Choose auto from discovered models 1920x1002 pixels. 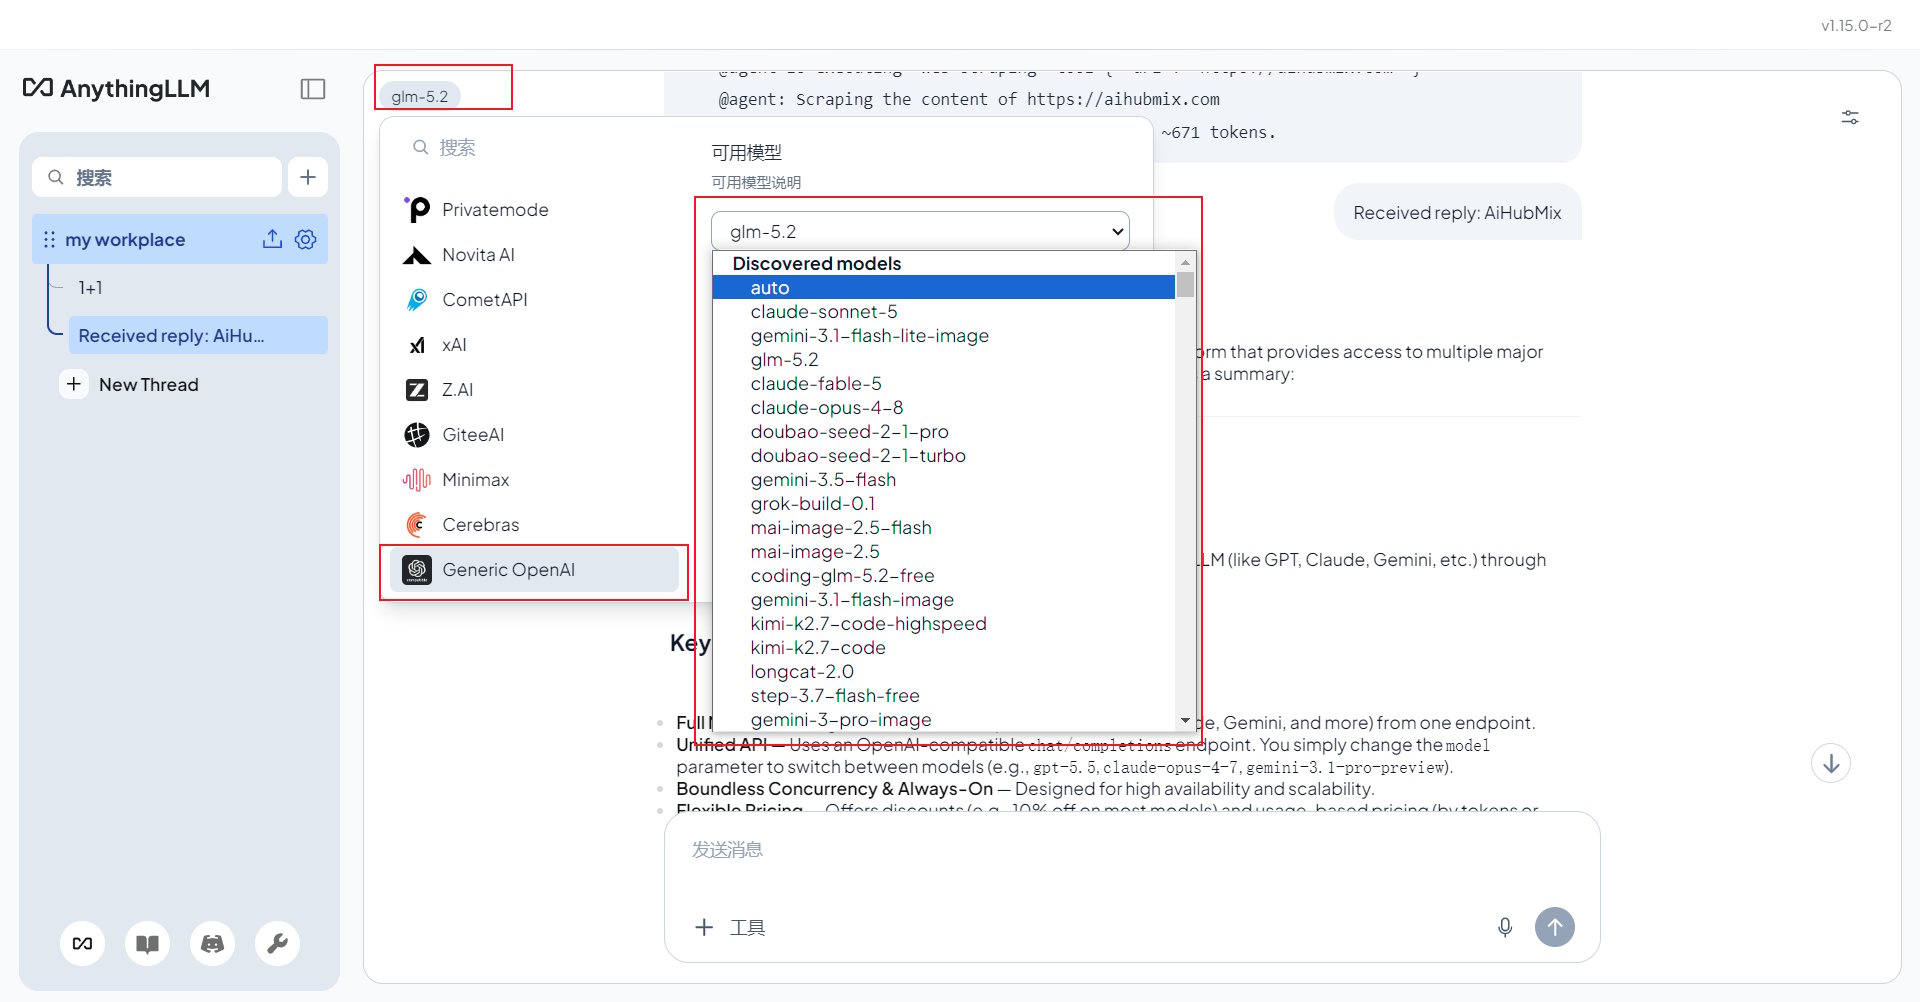944,288
